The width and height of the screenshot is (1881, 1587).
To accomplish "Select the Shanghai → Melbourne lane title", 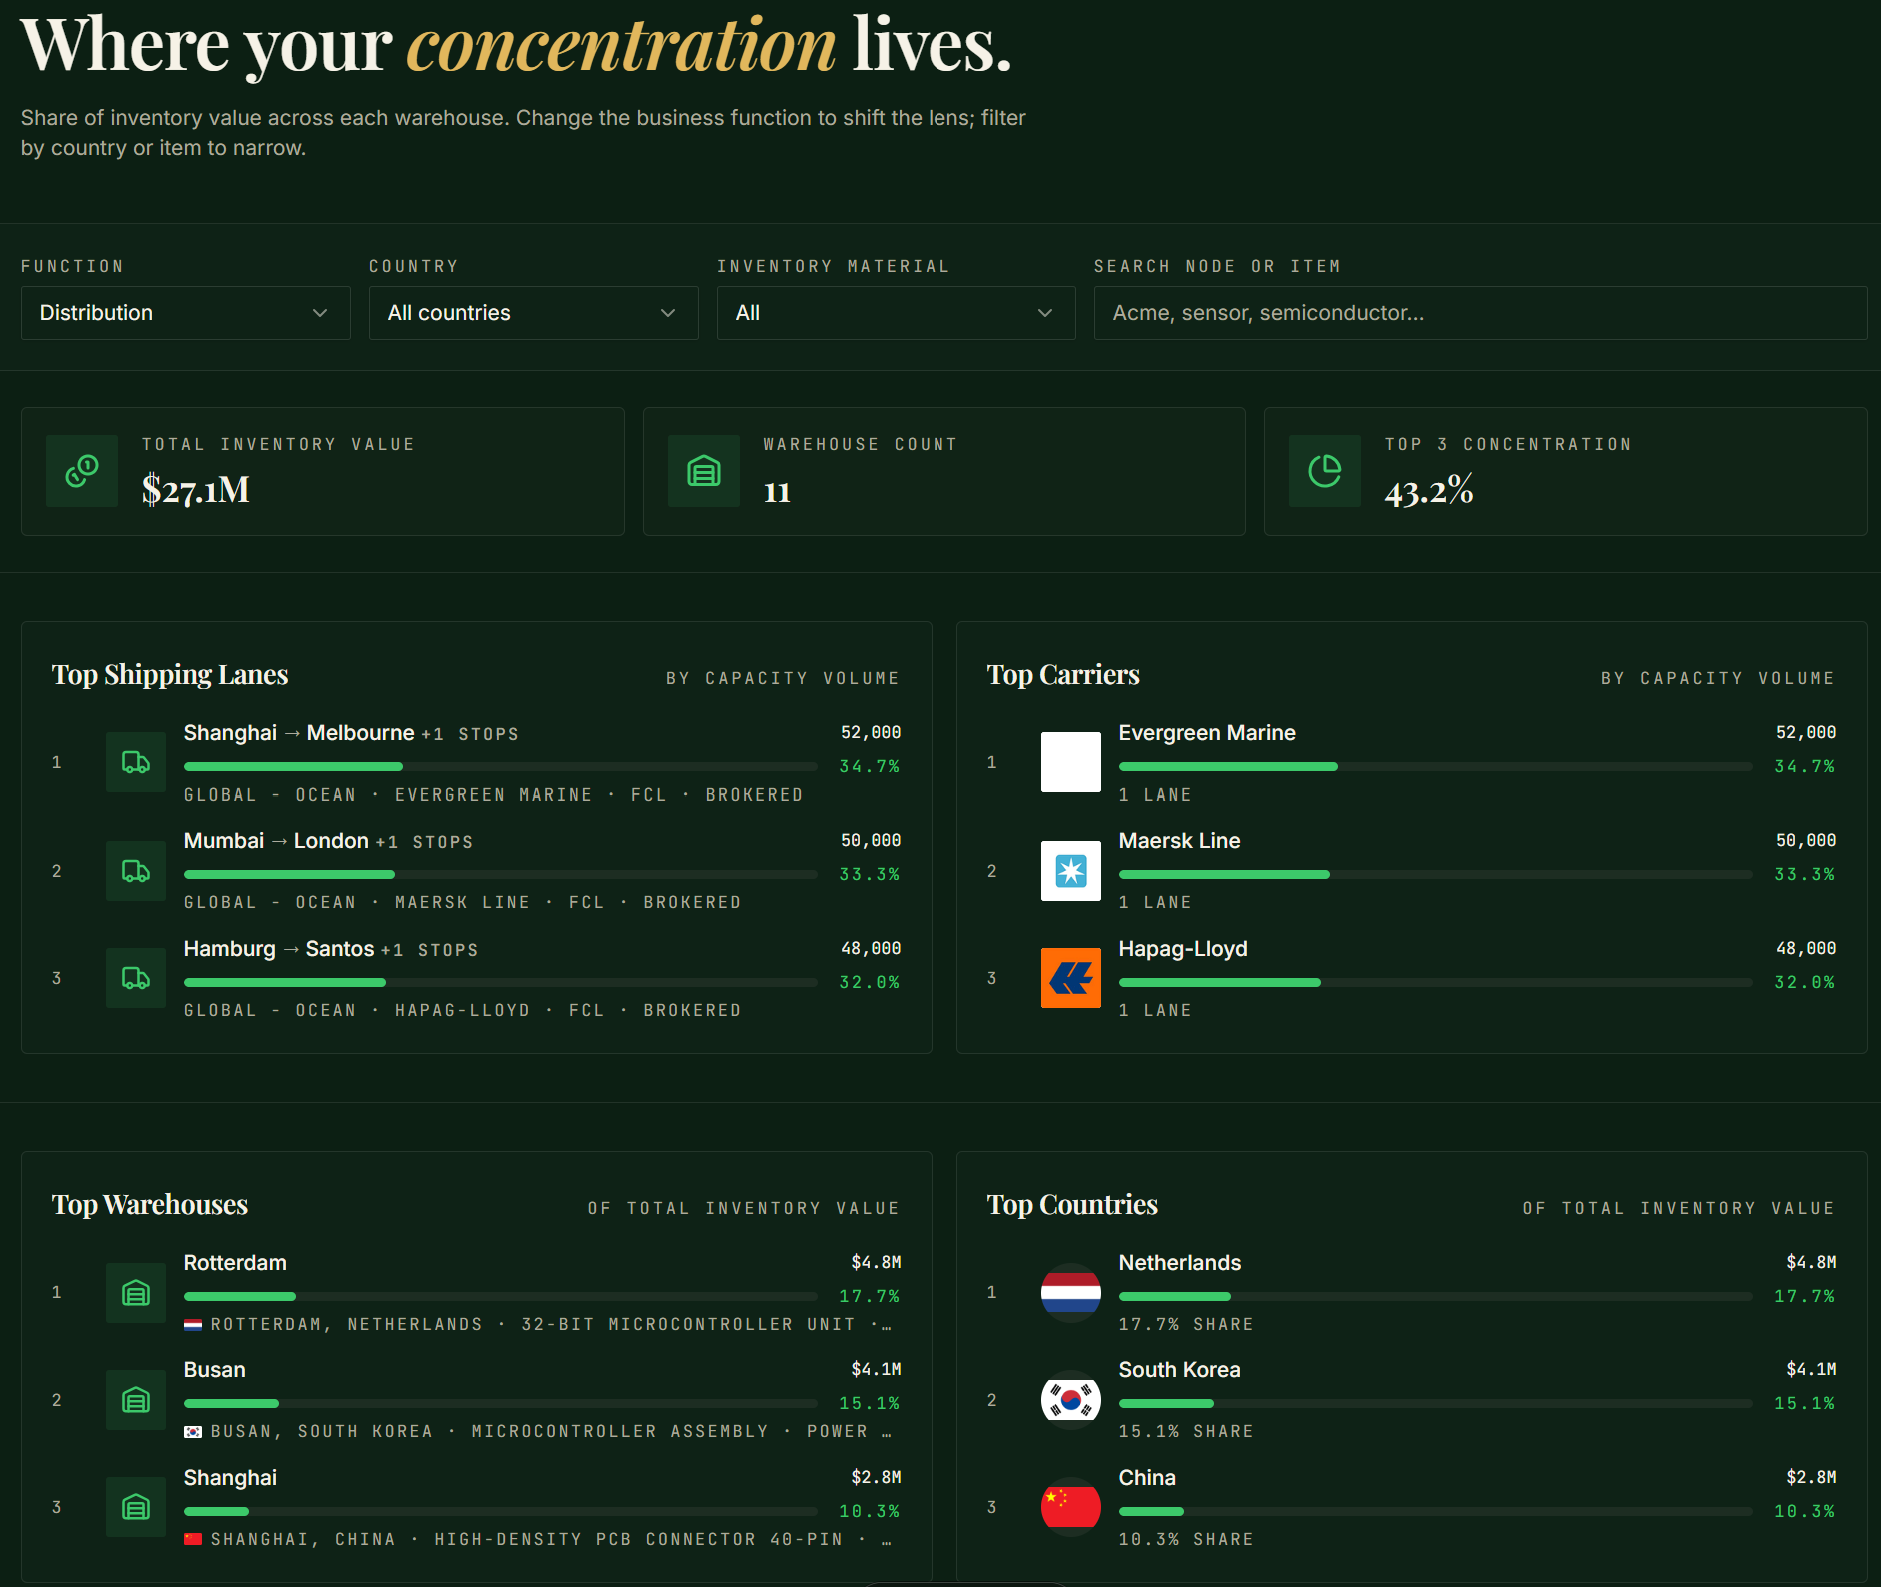I will pos(299,733).
